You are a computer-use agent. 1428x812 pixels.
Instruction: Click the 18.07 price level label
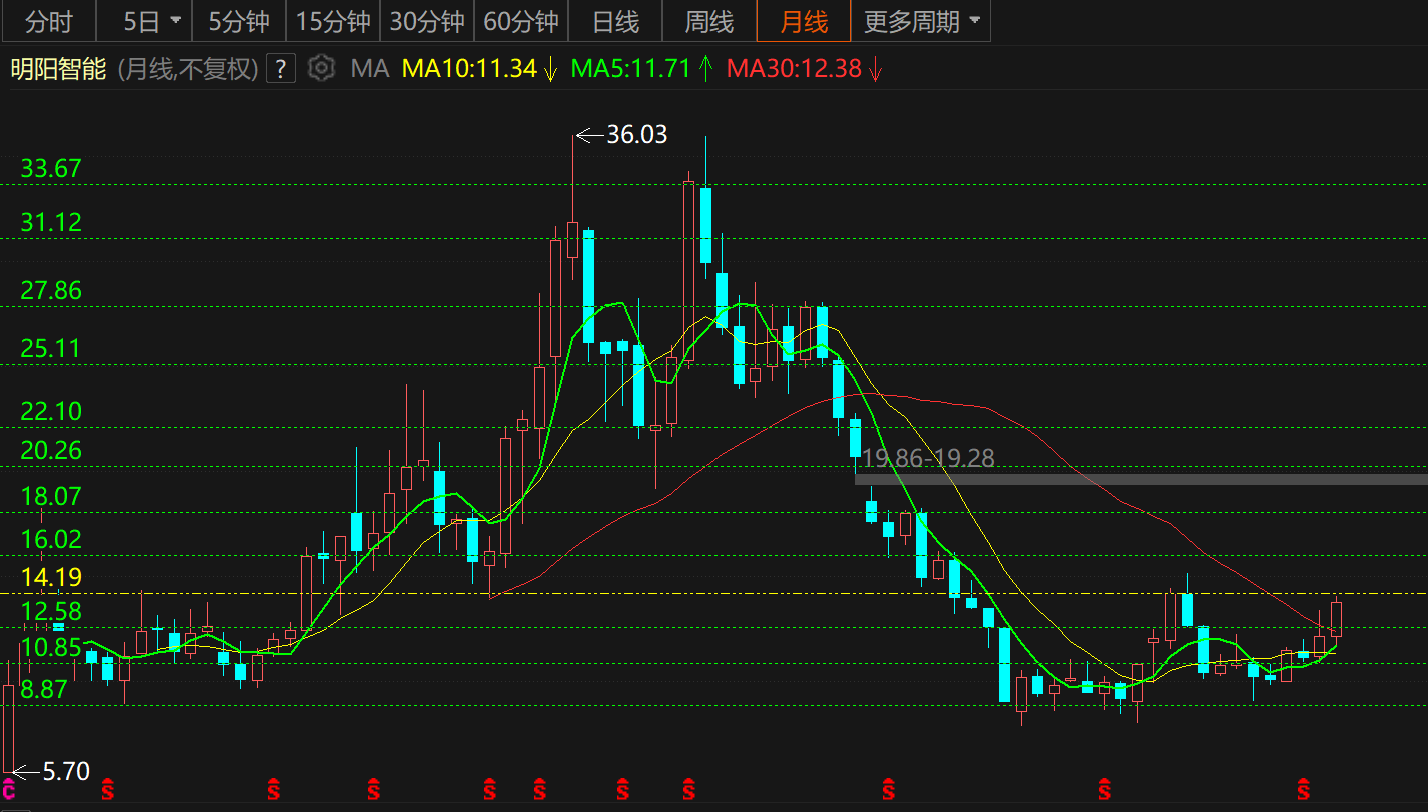[51, 496]
